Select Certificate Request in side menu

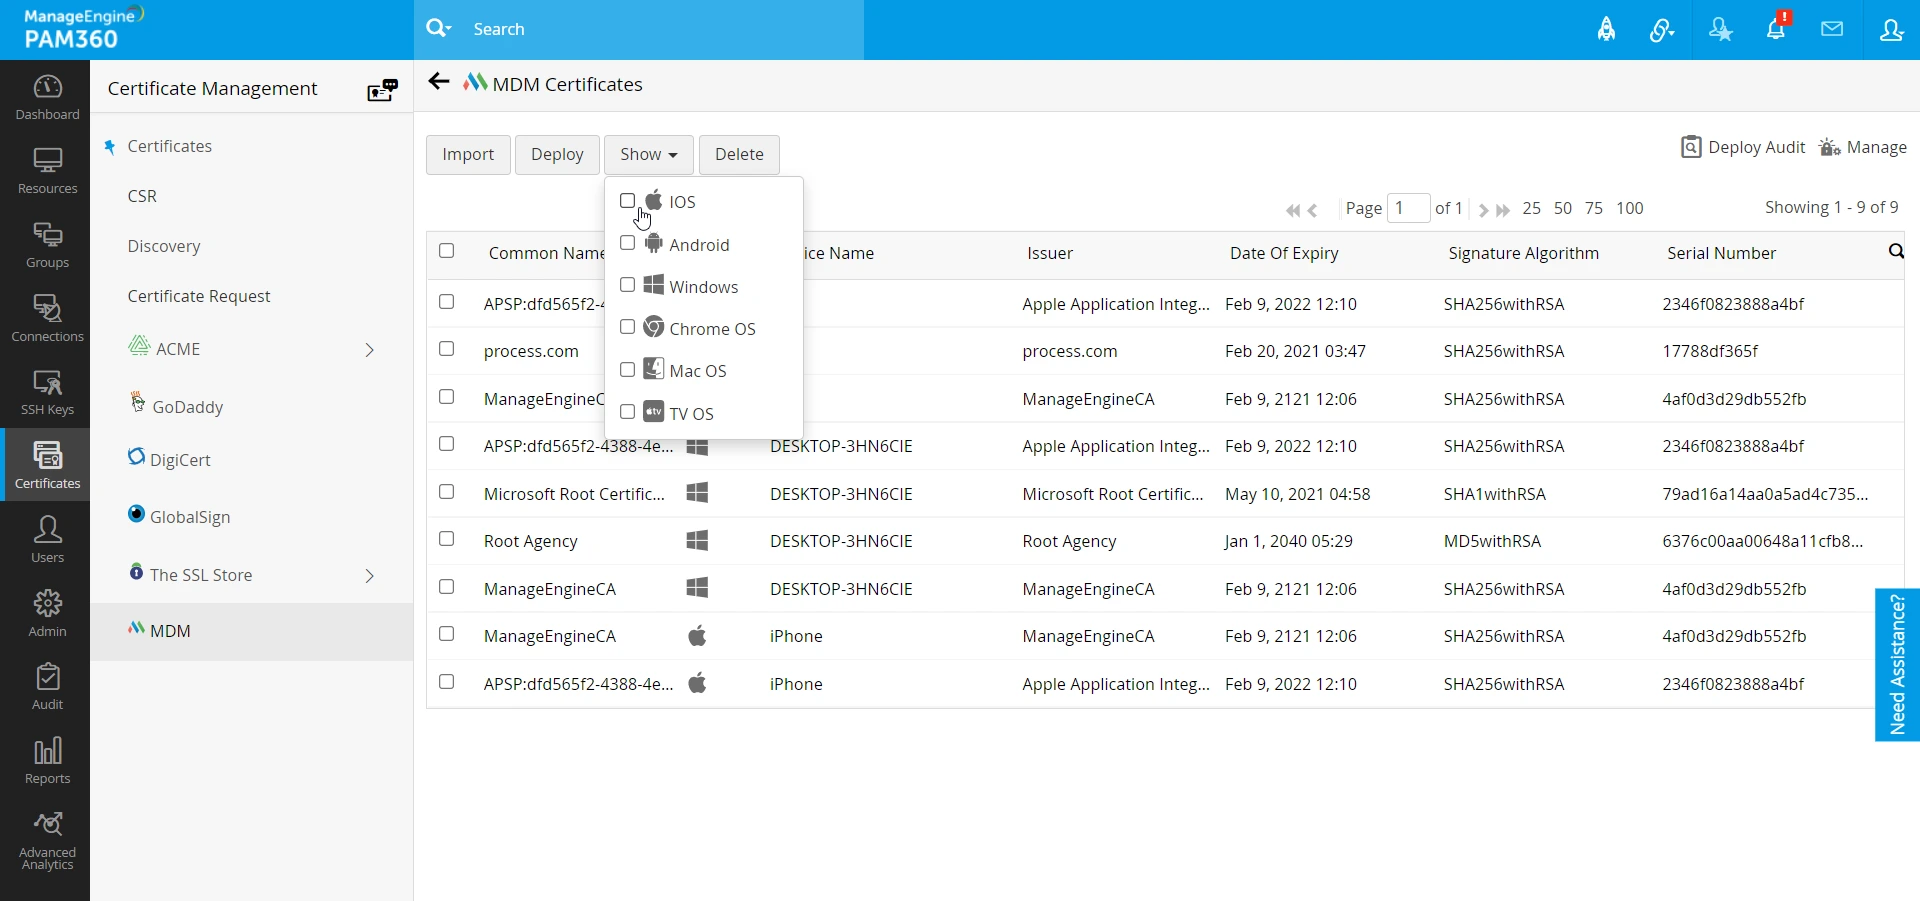pyautogui.click(x=199, y=296)
